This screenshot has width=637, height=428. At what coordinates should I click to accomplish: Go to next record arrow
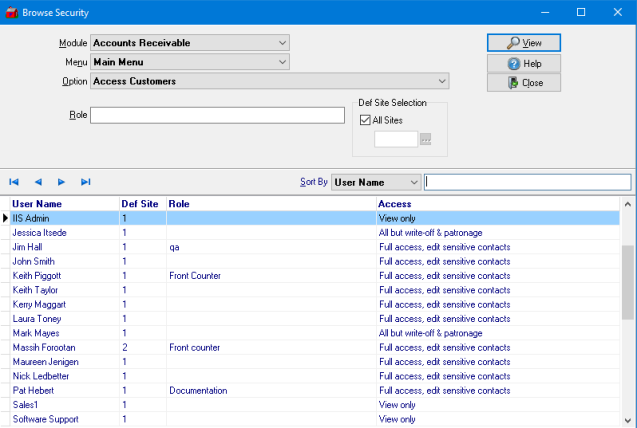coord(61,182)
